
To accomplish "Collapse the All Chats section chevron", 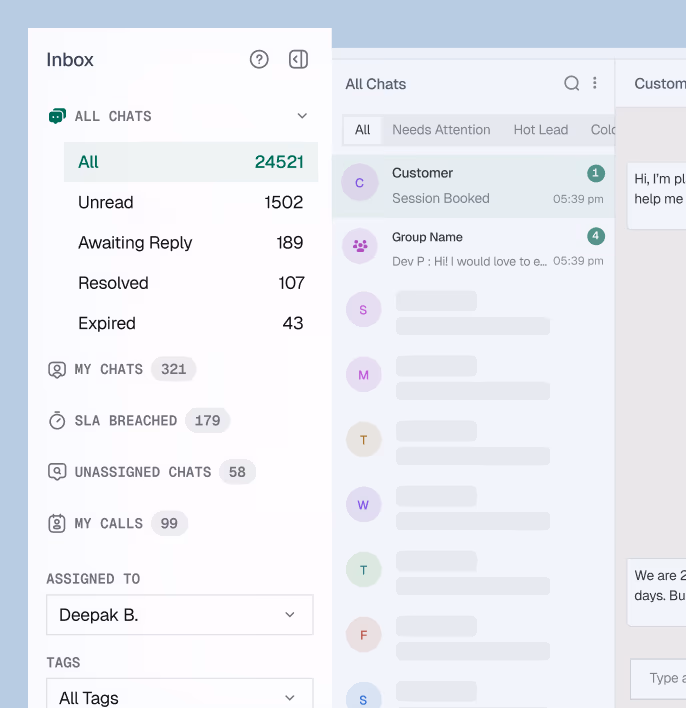I will 302,116.
